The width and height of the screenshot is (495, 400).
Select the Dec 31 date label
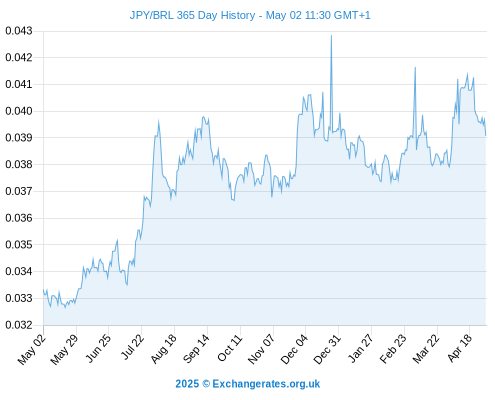click(327, 349)
